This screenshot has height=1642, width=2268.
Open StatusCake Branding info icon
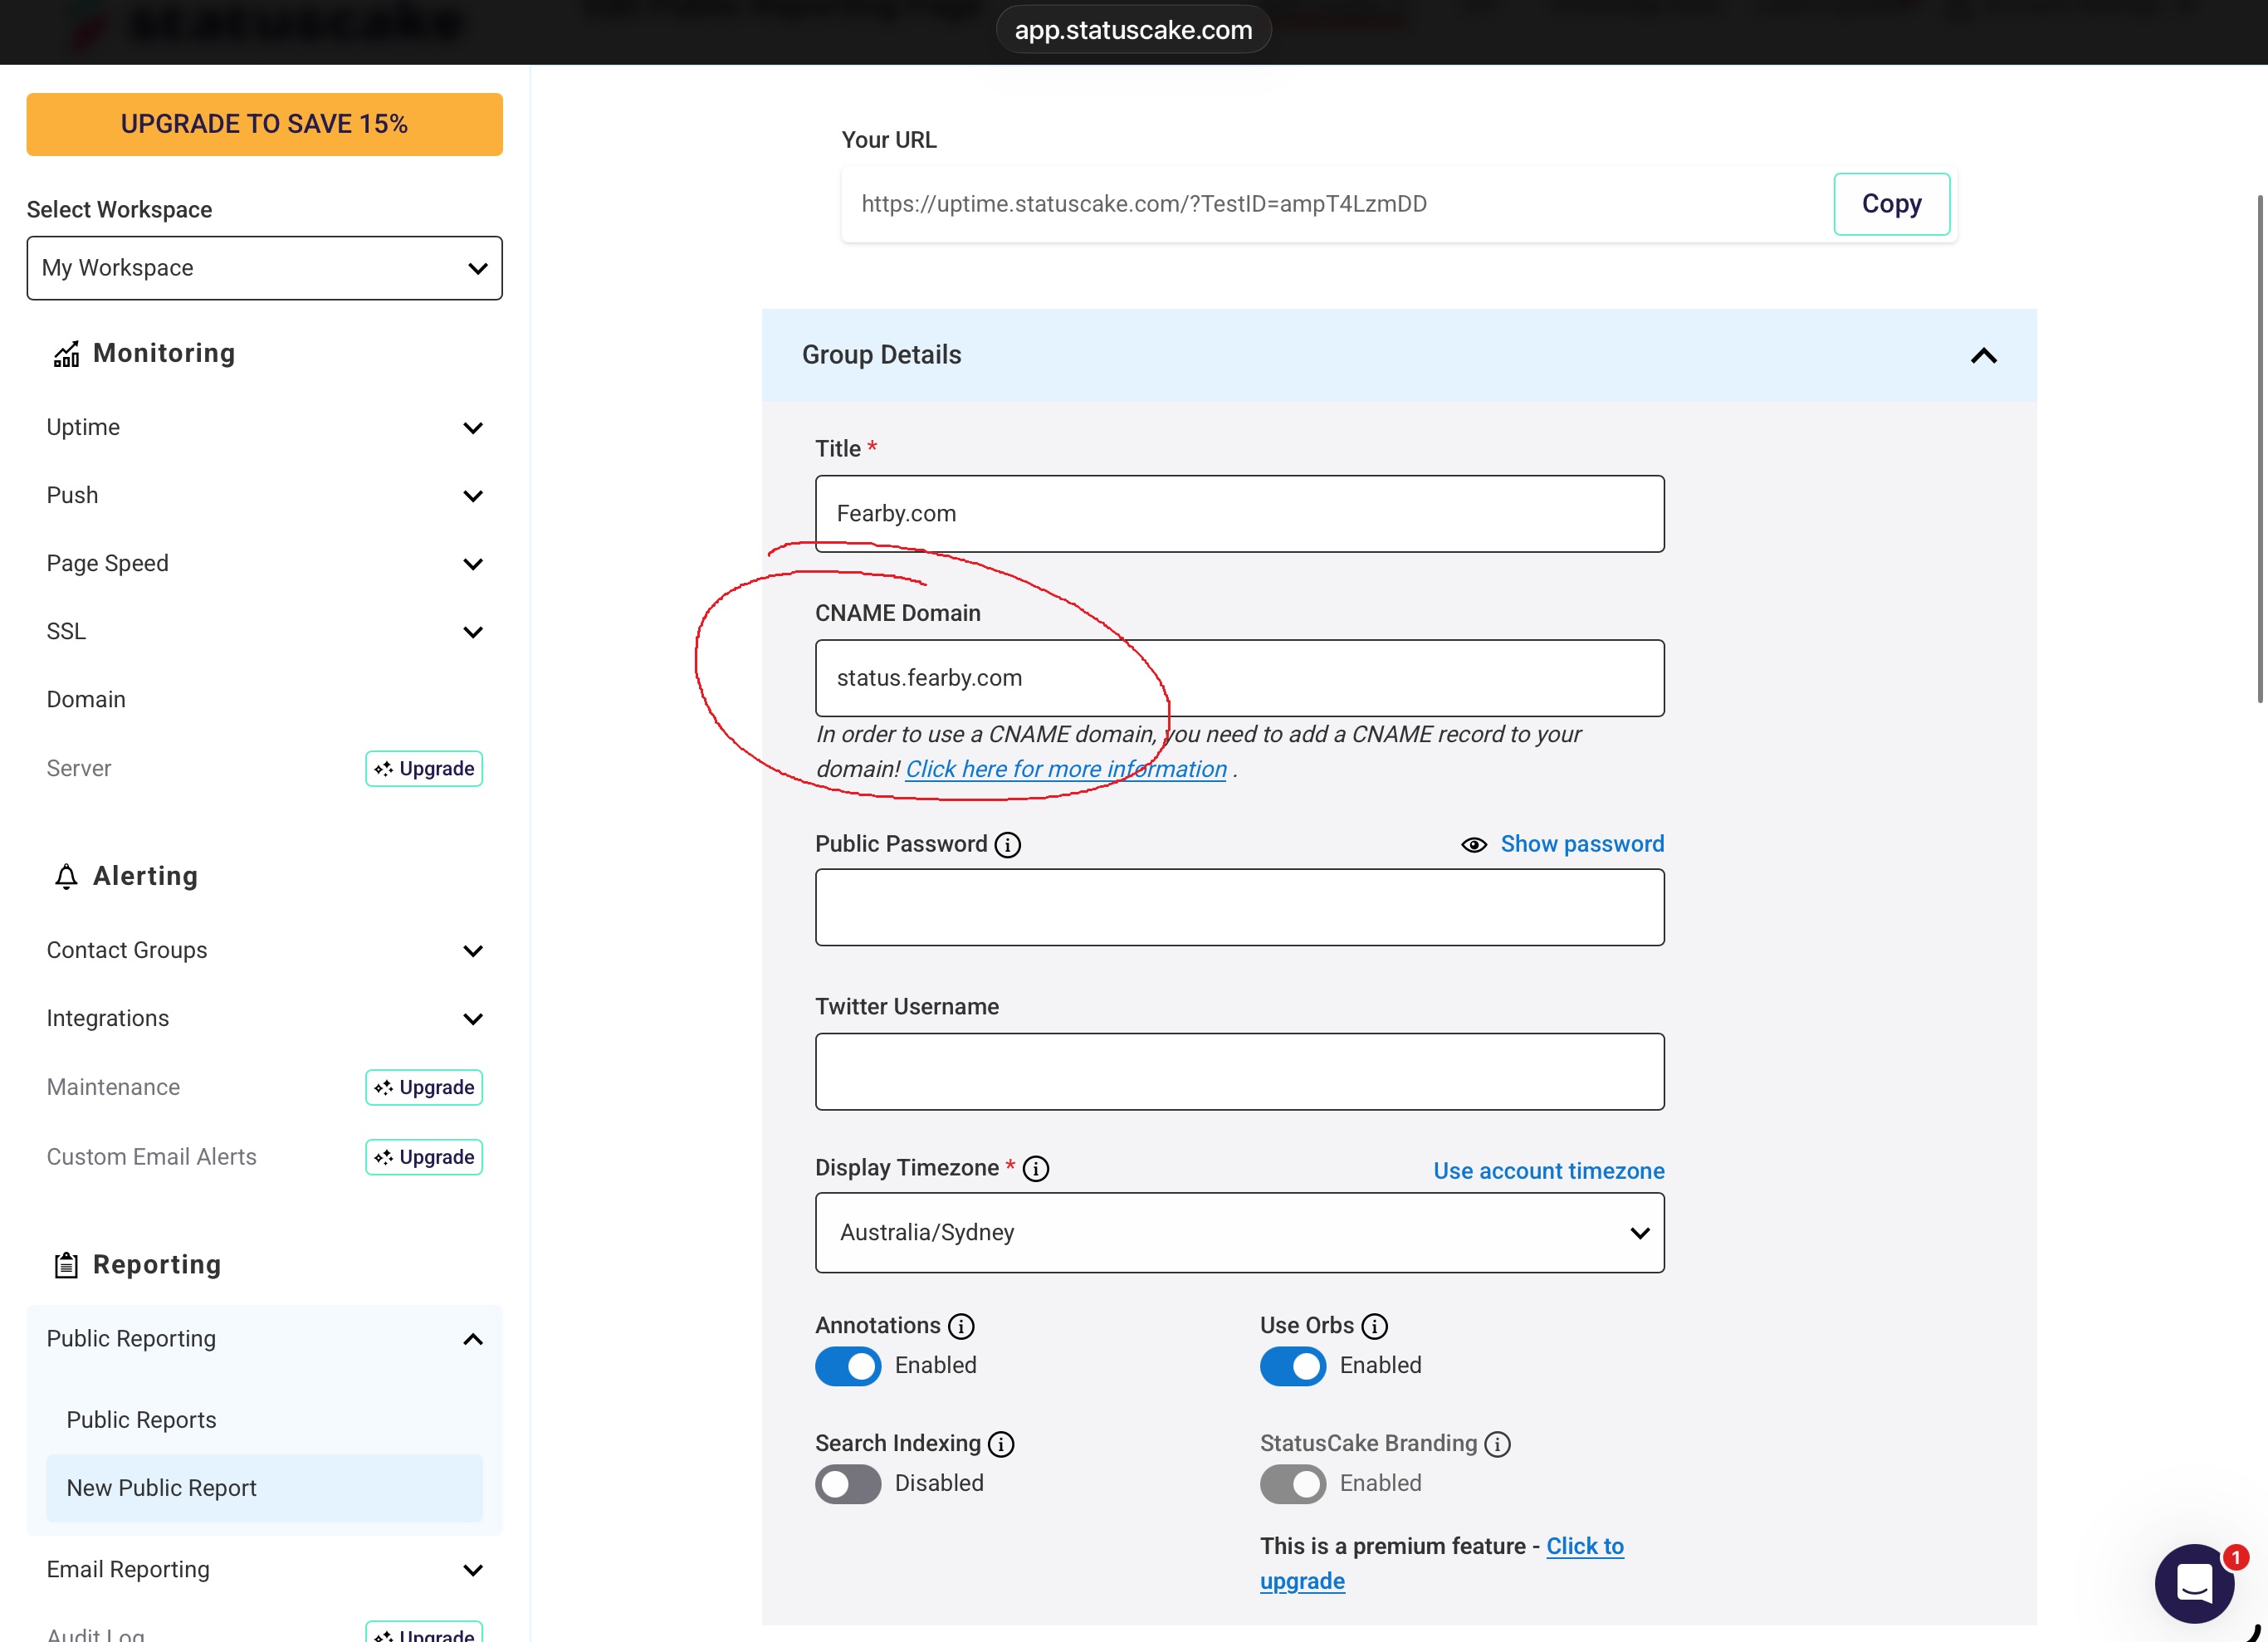point(1497,1444)
